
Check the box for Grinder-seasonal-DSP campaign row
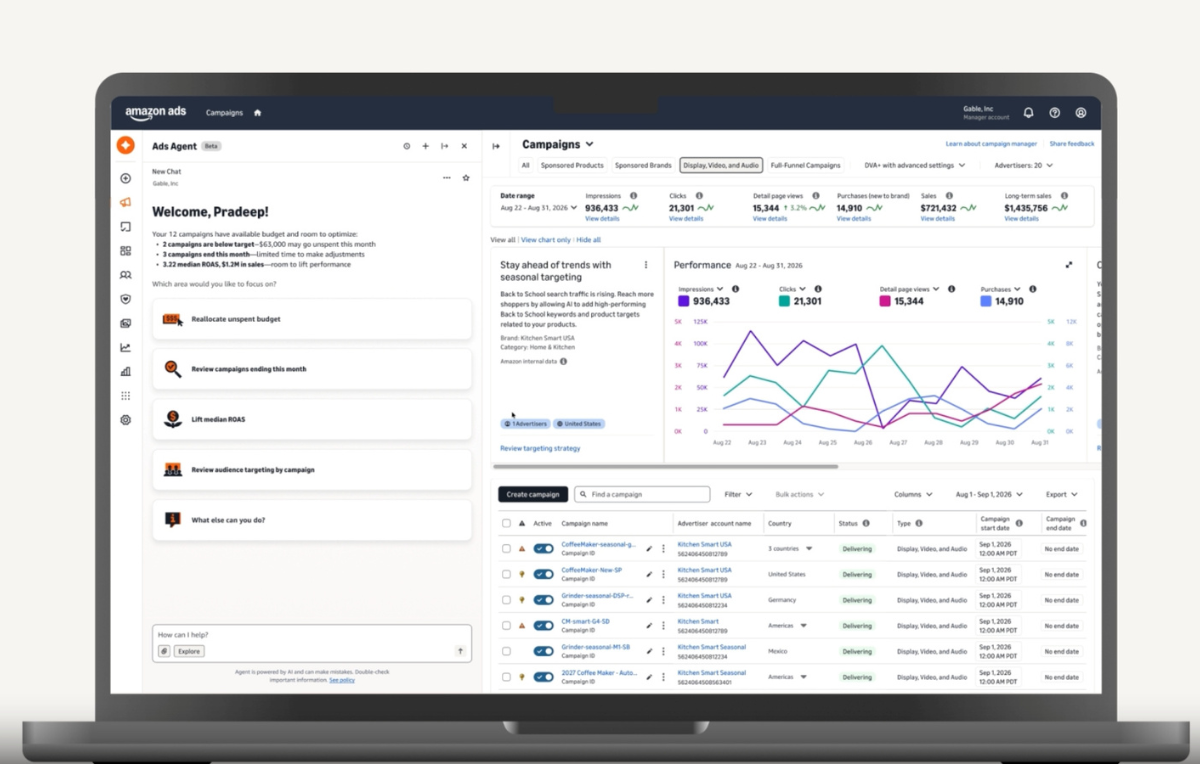[x=506, y=600]
